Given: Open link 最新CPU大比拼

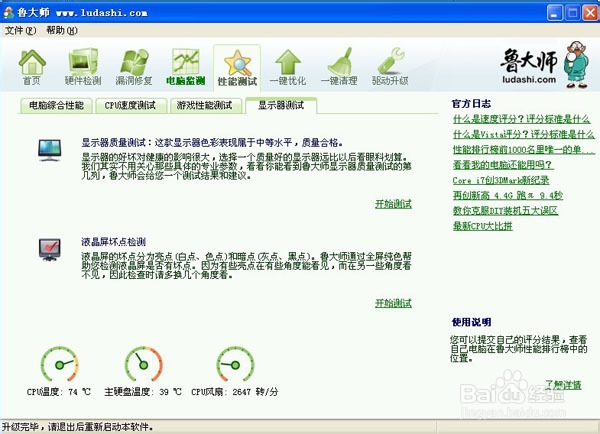Looking at the screenshot, I should (483, 226).
